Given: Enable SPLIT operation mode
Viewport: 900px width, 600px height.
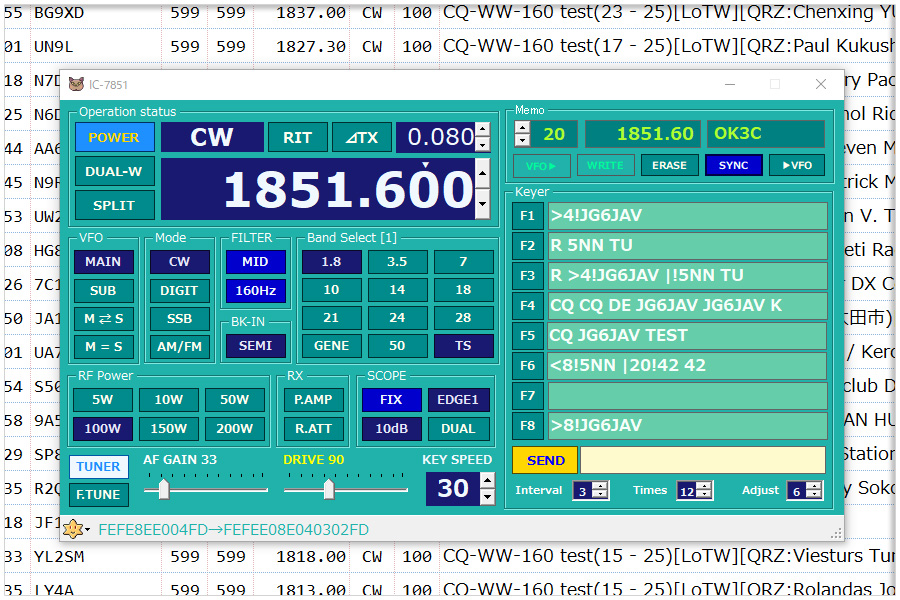Looking at the screenshot, I should click(x=114, y=205).
